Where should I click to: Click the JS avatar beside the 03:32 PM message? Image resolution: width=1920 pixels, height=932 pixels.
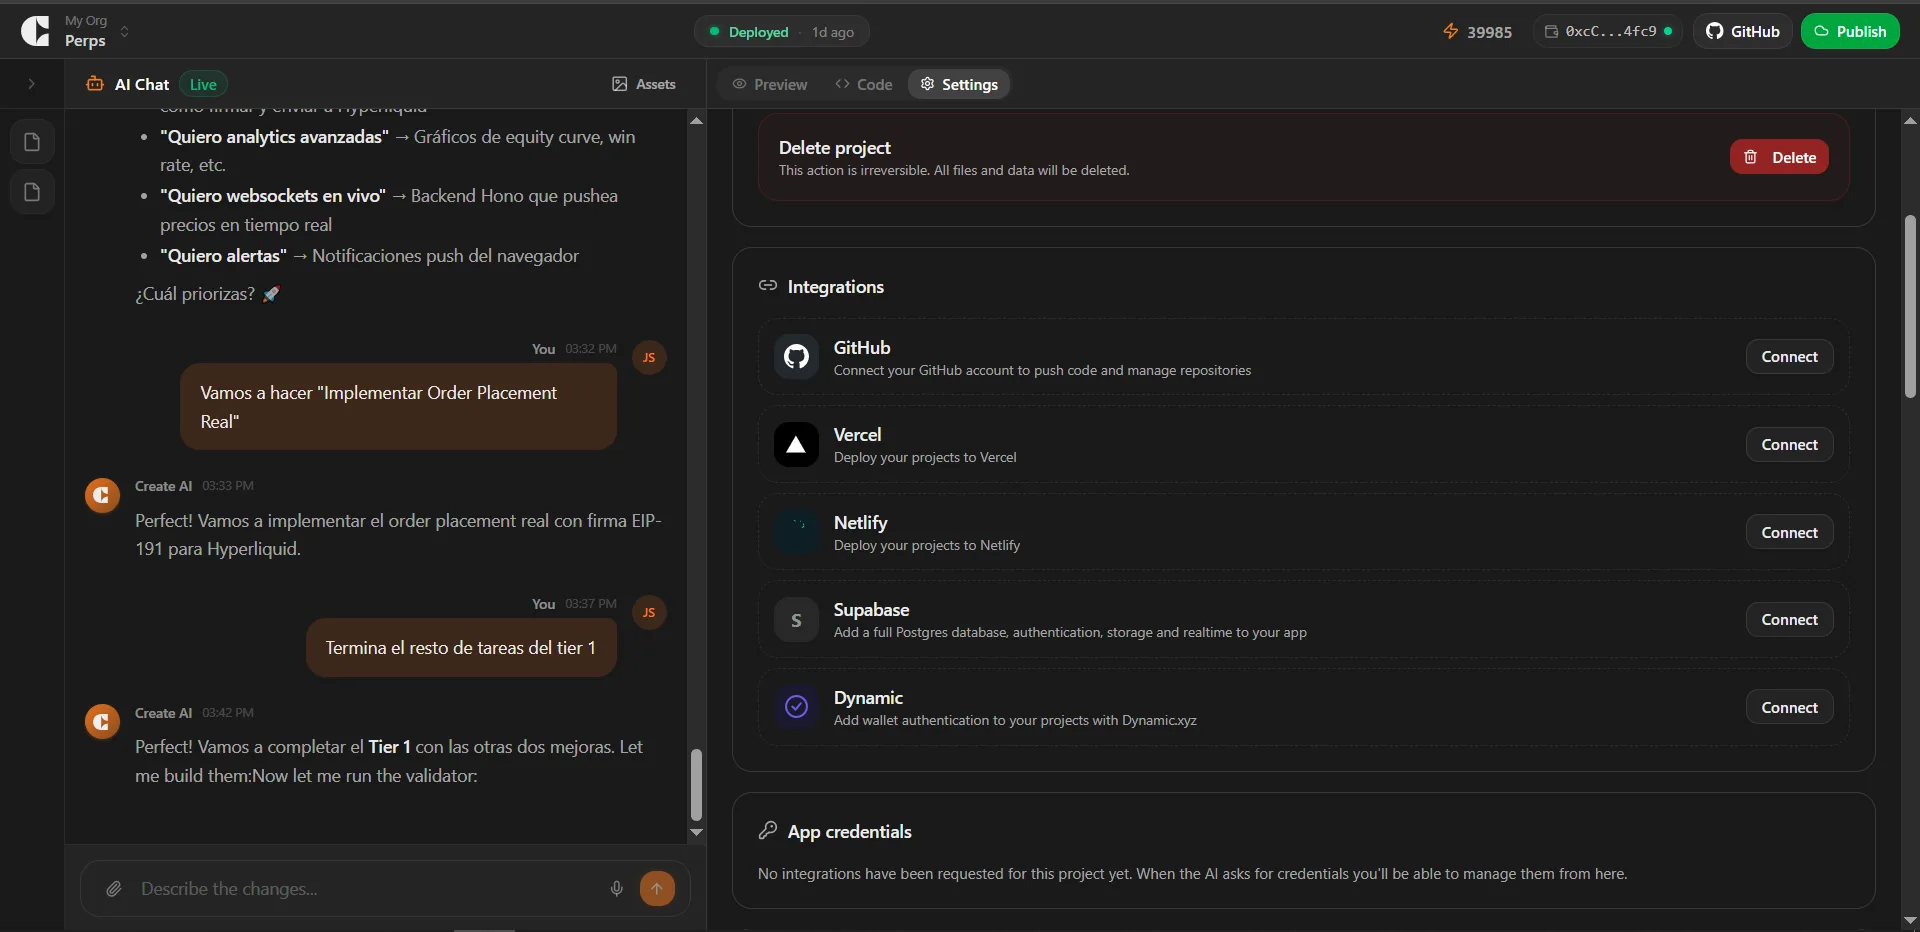[649, 358]
